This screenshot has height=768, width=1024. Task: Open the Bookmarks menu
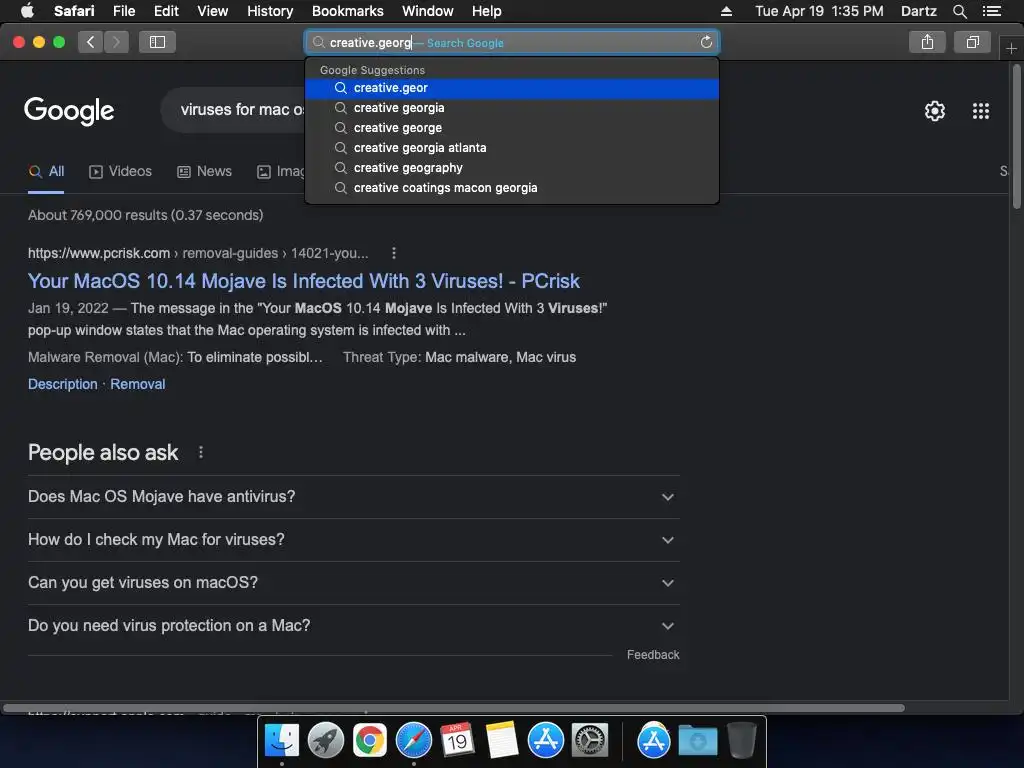(x=347, y=11)
